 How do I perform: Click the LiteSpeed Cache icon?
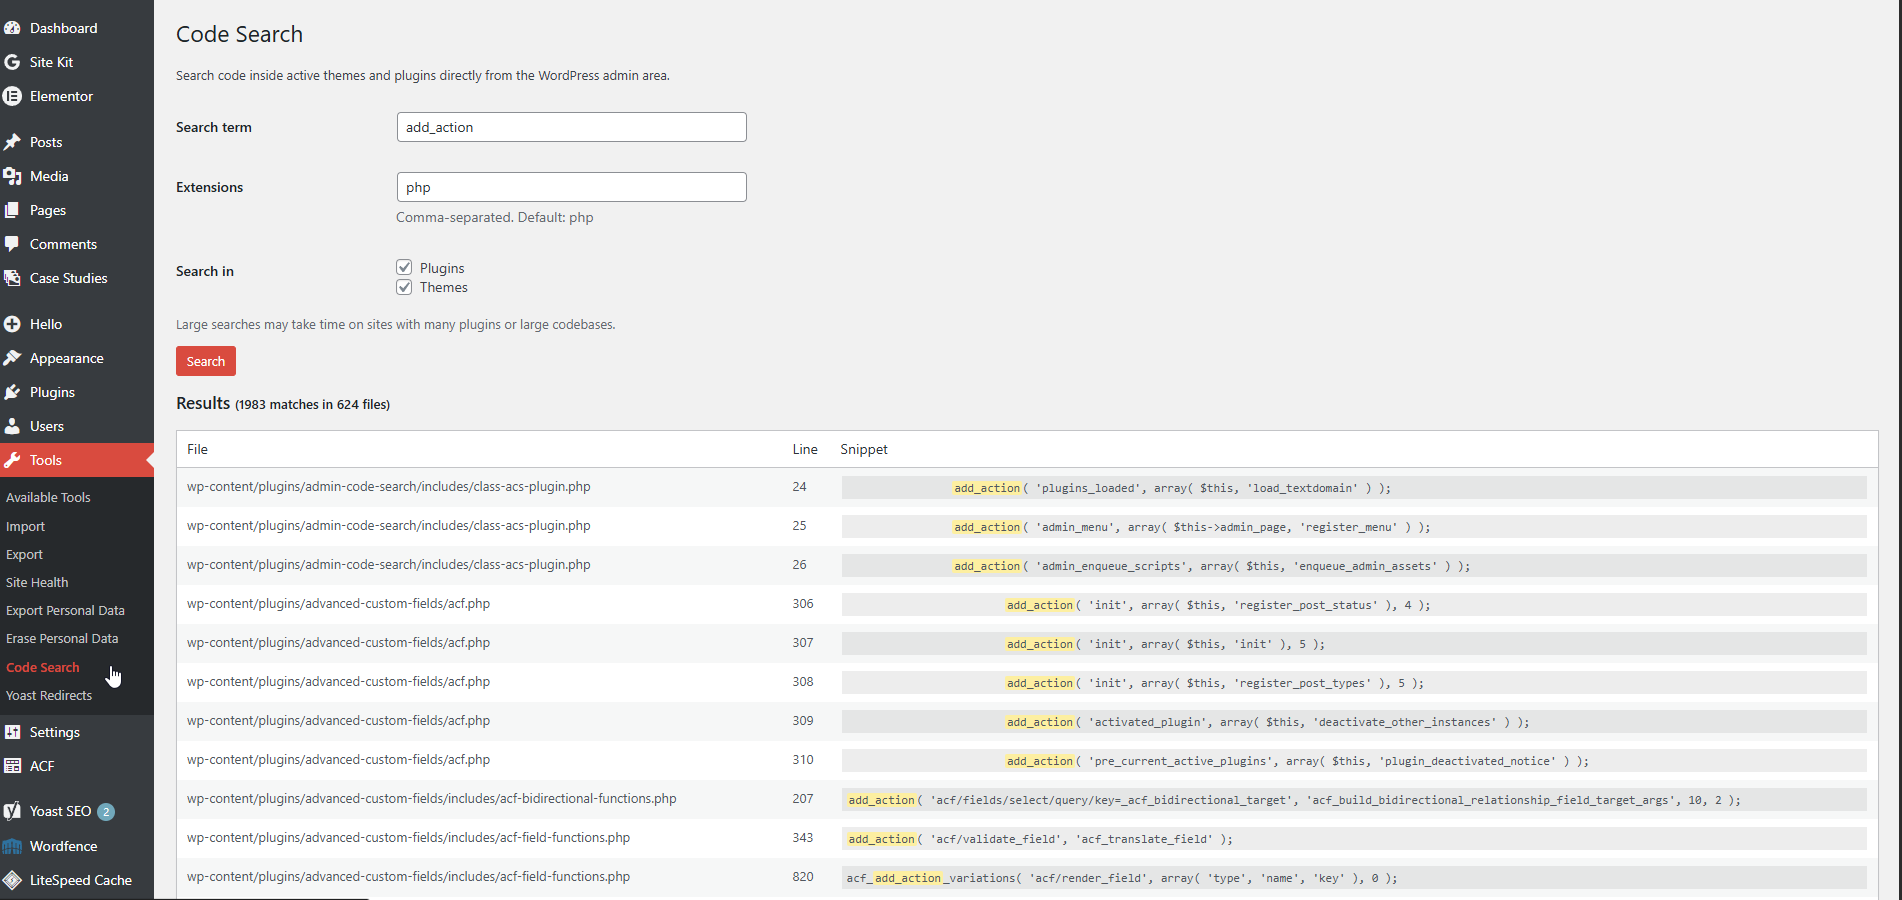point(12,881)
